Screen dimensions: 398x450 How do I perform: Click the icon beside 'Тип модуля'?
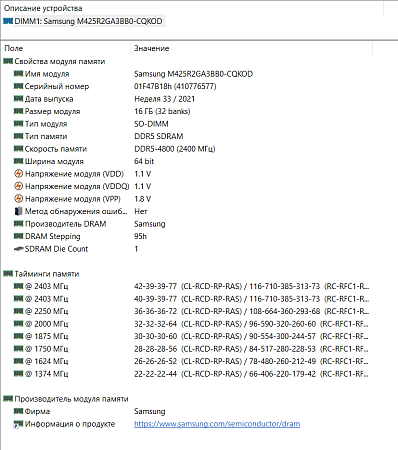[x=18, y=124]
